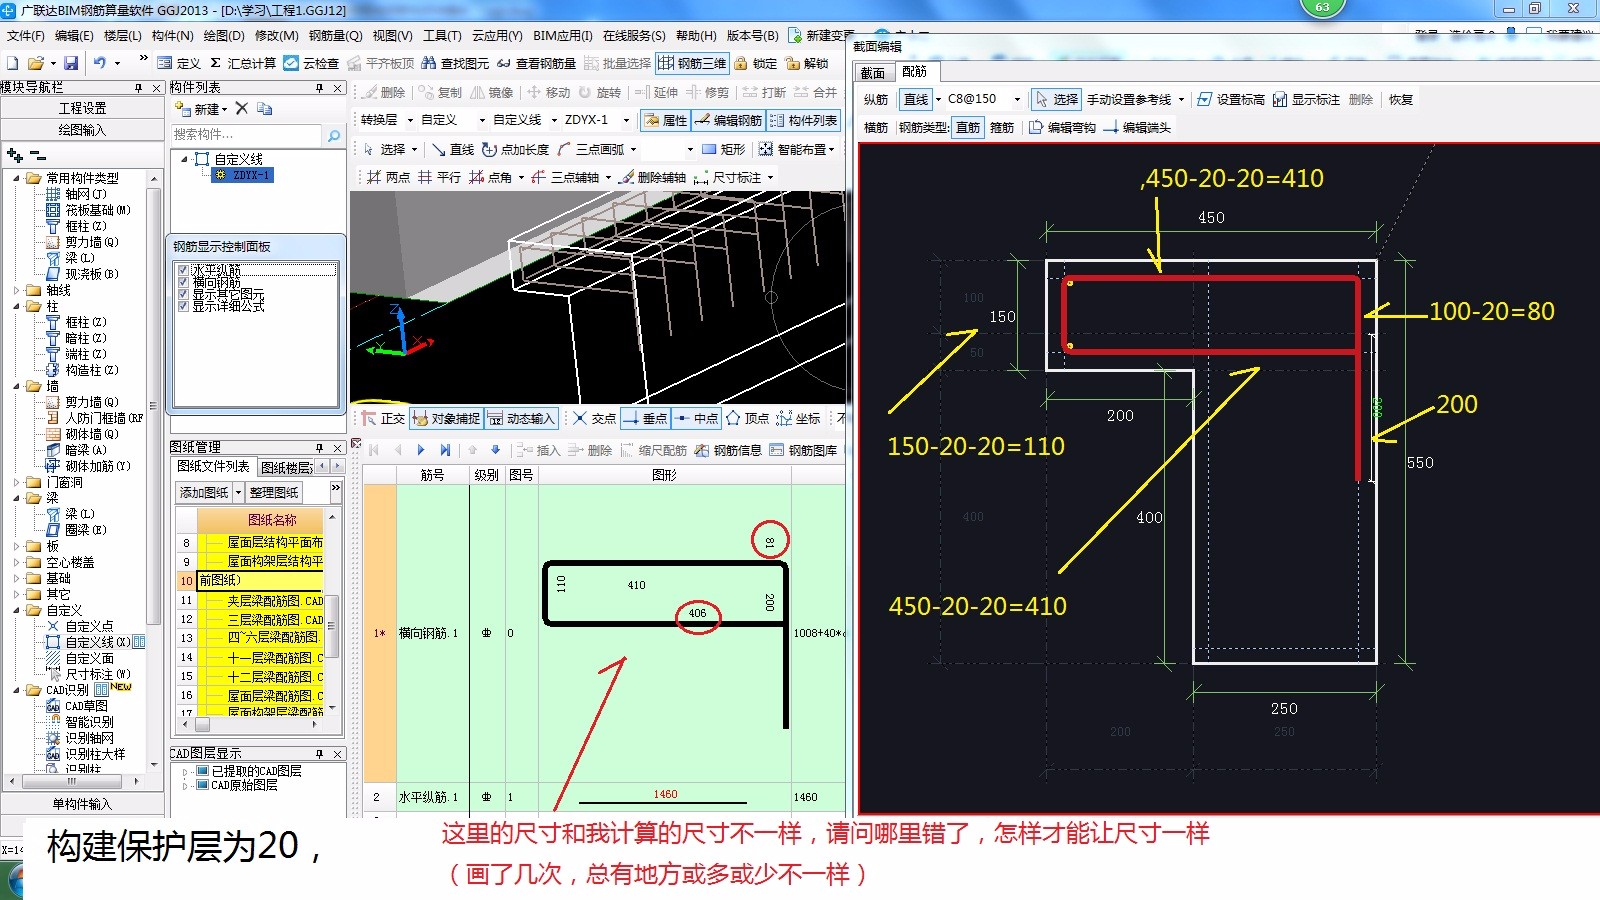Open the 汇总计算 summary calculation tool

[242, 63]
